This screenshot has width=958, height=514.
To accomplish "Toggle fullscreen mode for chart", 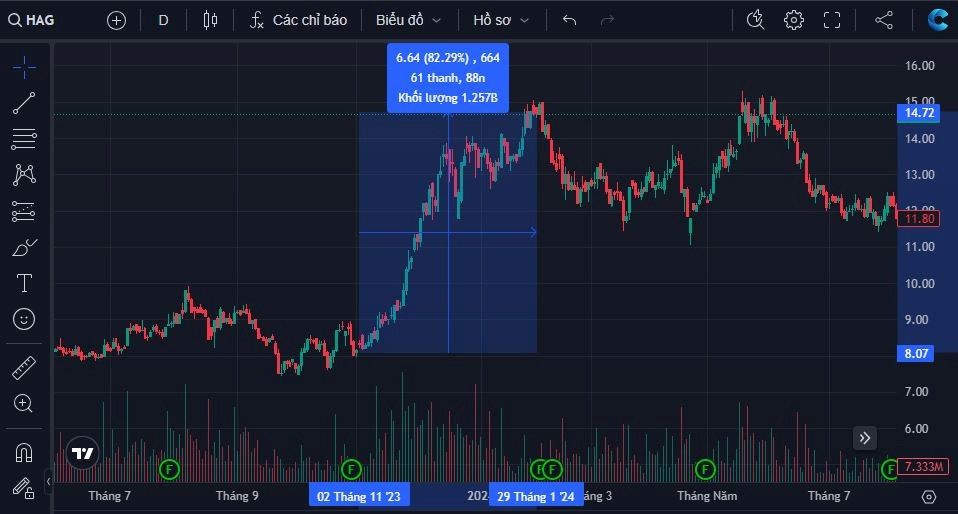I will pyautogui.click(x=832, y=20).
